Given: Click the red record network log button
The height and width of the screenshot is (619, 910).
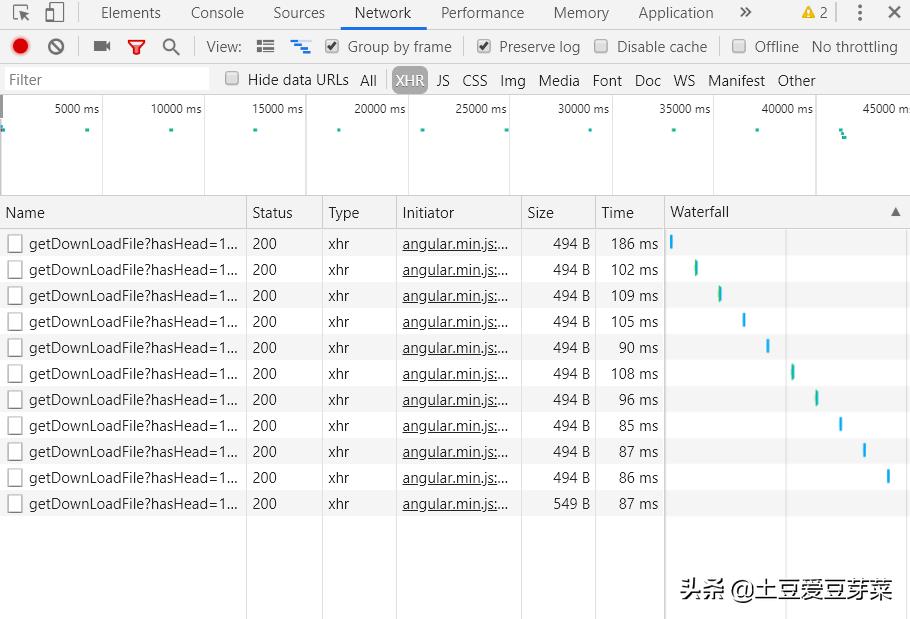Looking at the screenshot, I should point(20,46).
